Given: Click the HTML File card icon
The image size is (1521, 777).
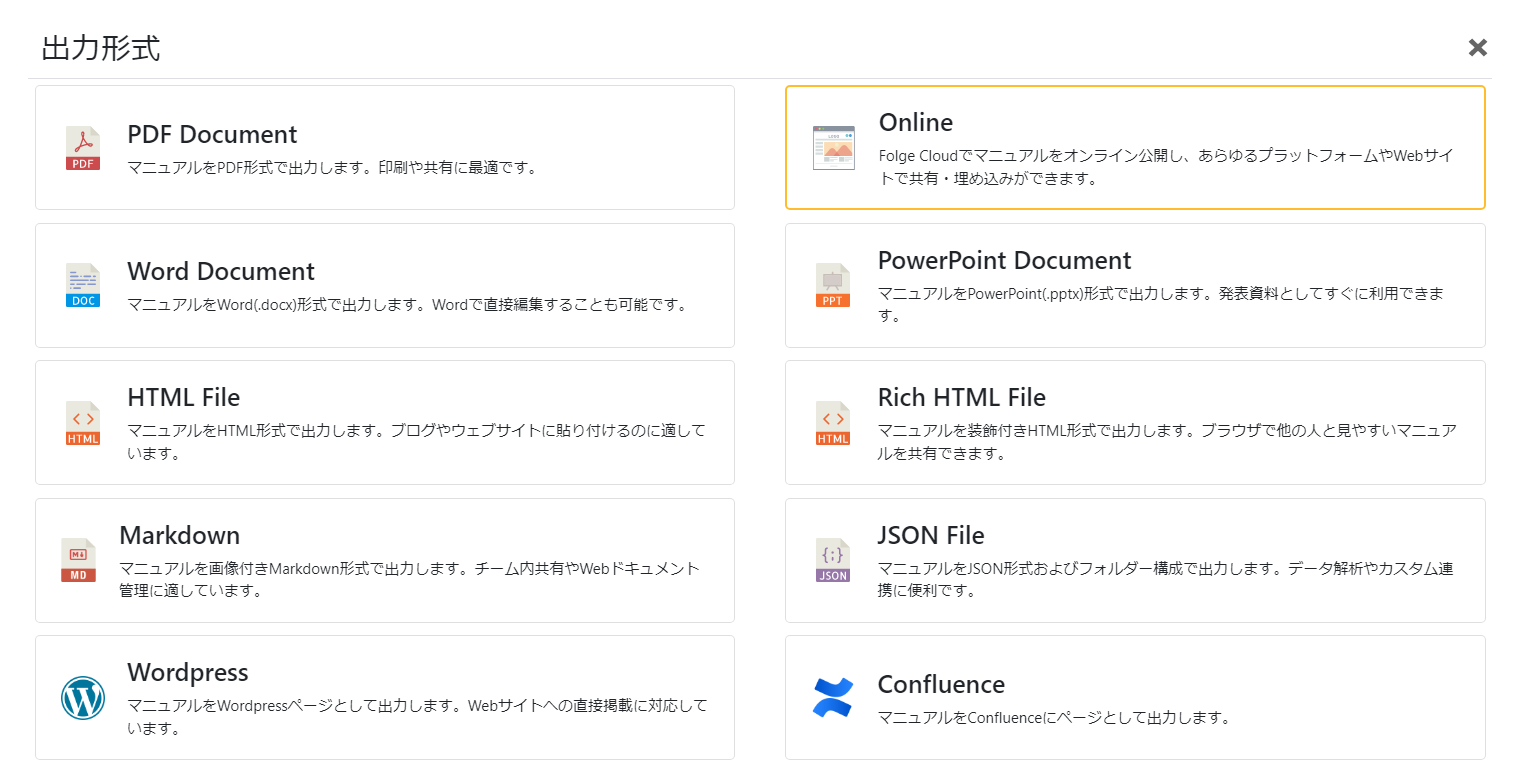Looking at the screenshot, I should [x=83, y=423].
